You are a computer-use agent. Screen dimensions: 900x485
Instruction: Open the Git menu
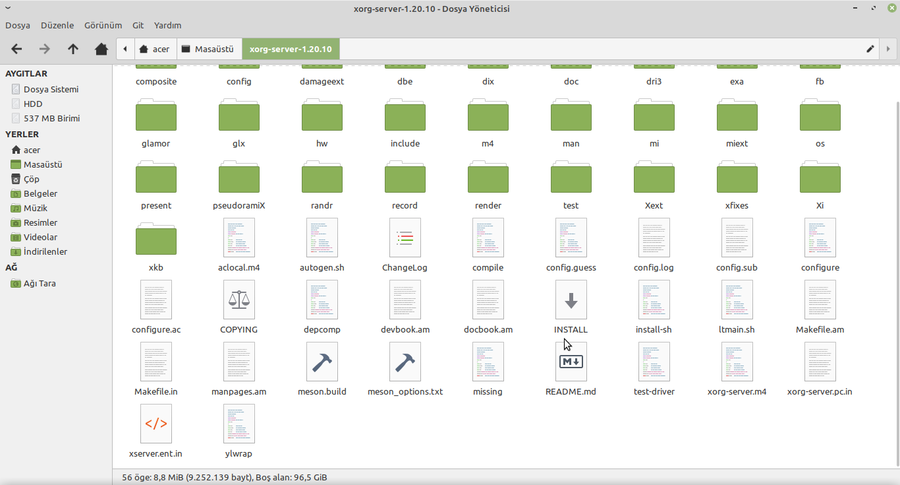pos(138,25)
